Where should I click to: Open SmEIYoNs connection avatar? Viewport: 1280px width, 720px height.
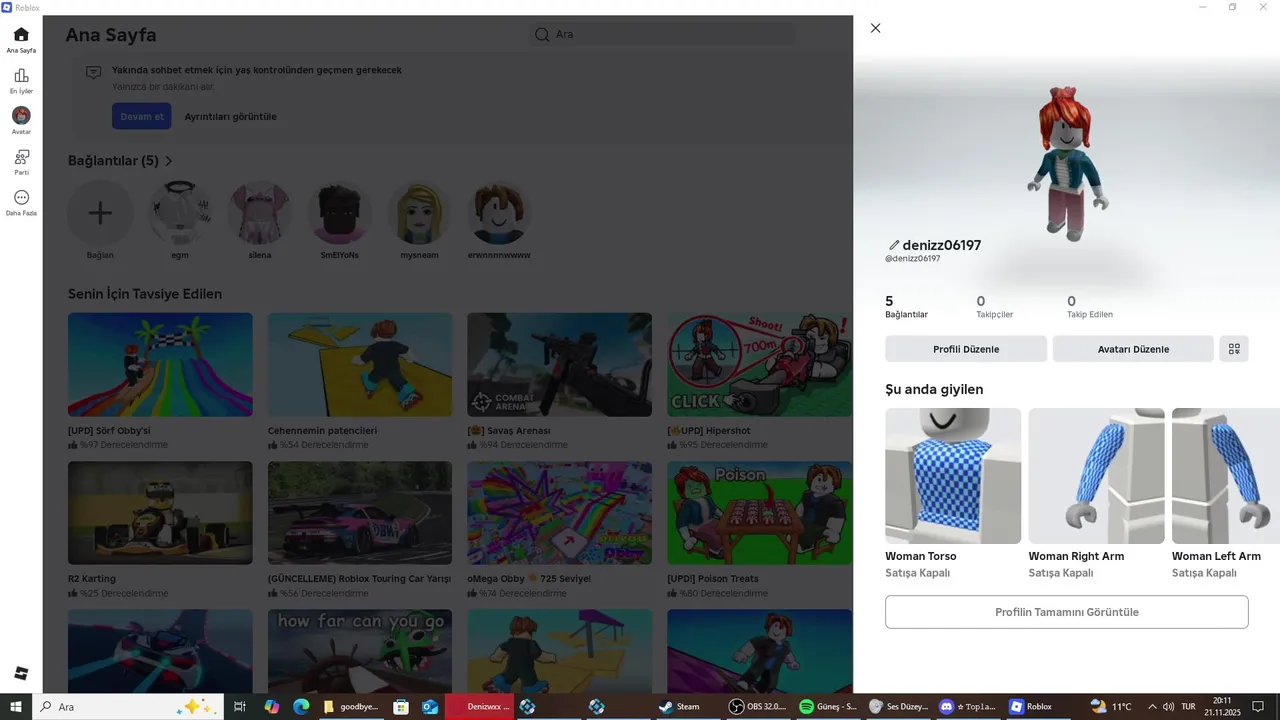(x=340, y=213)
